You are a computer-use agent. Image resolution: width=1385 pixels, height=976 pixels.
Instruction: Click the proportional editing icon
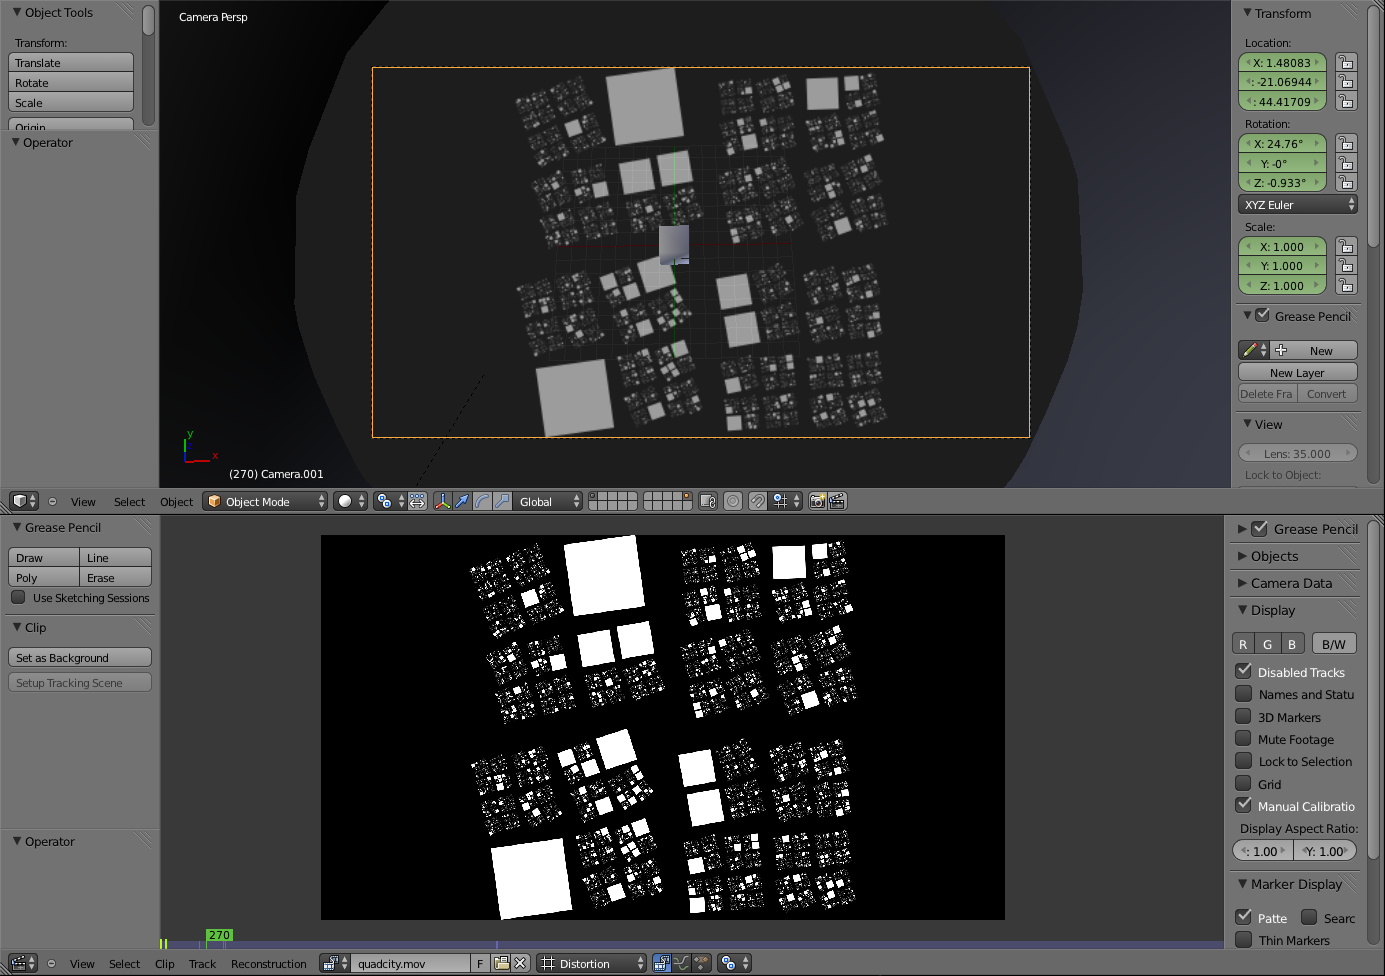pos(733,501)
